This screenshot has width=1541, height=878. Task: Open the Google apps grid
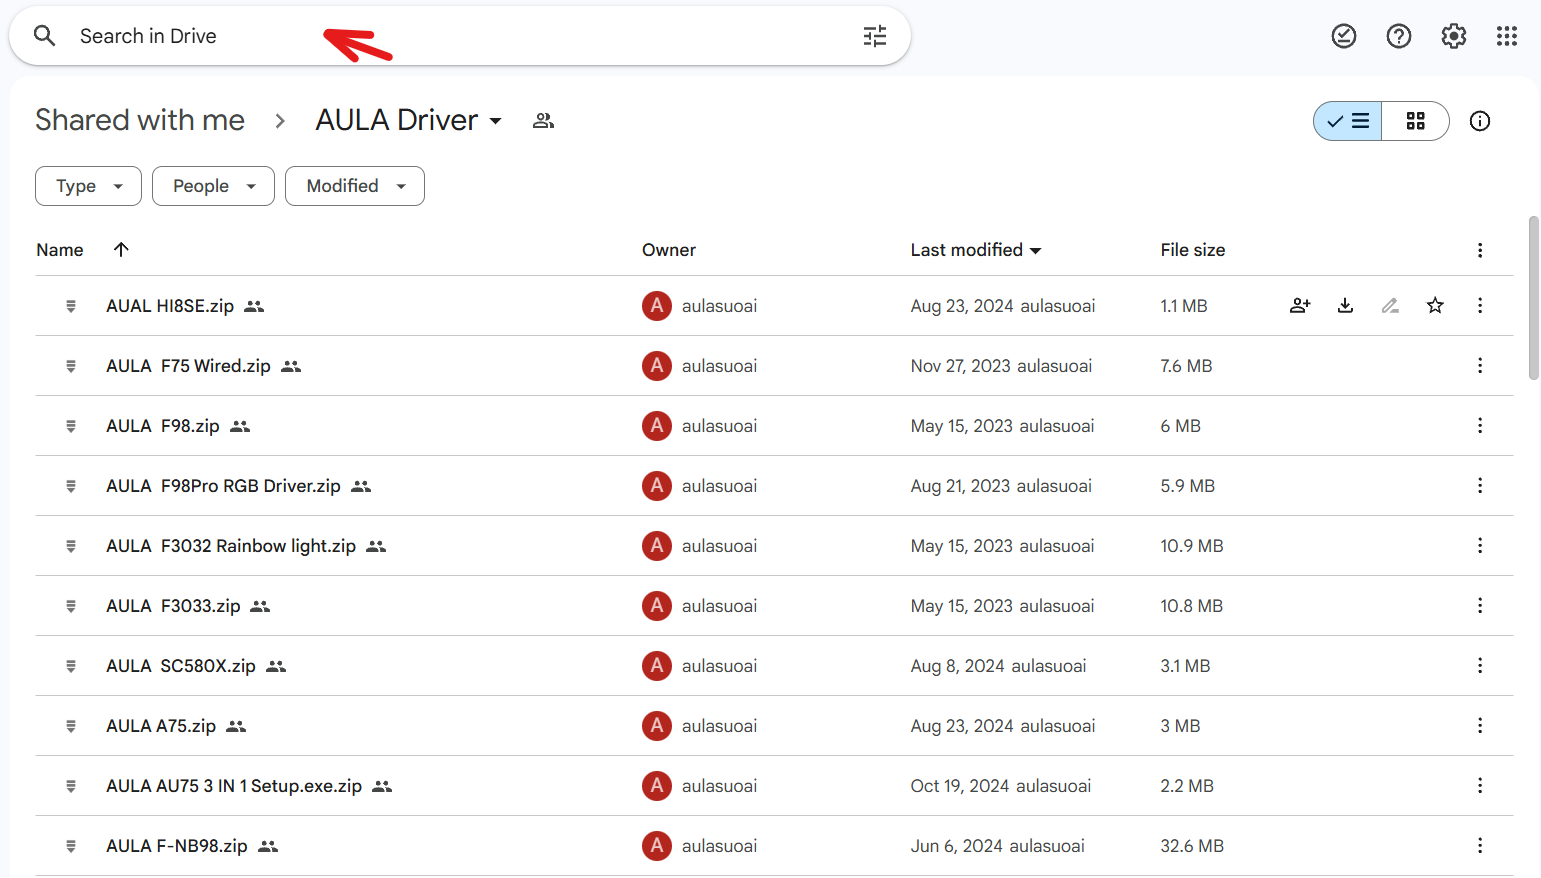(1507, 36)
